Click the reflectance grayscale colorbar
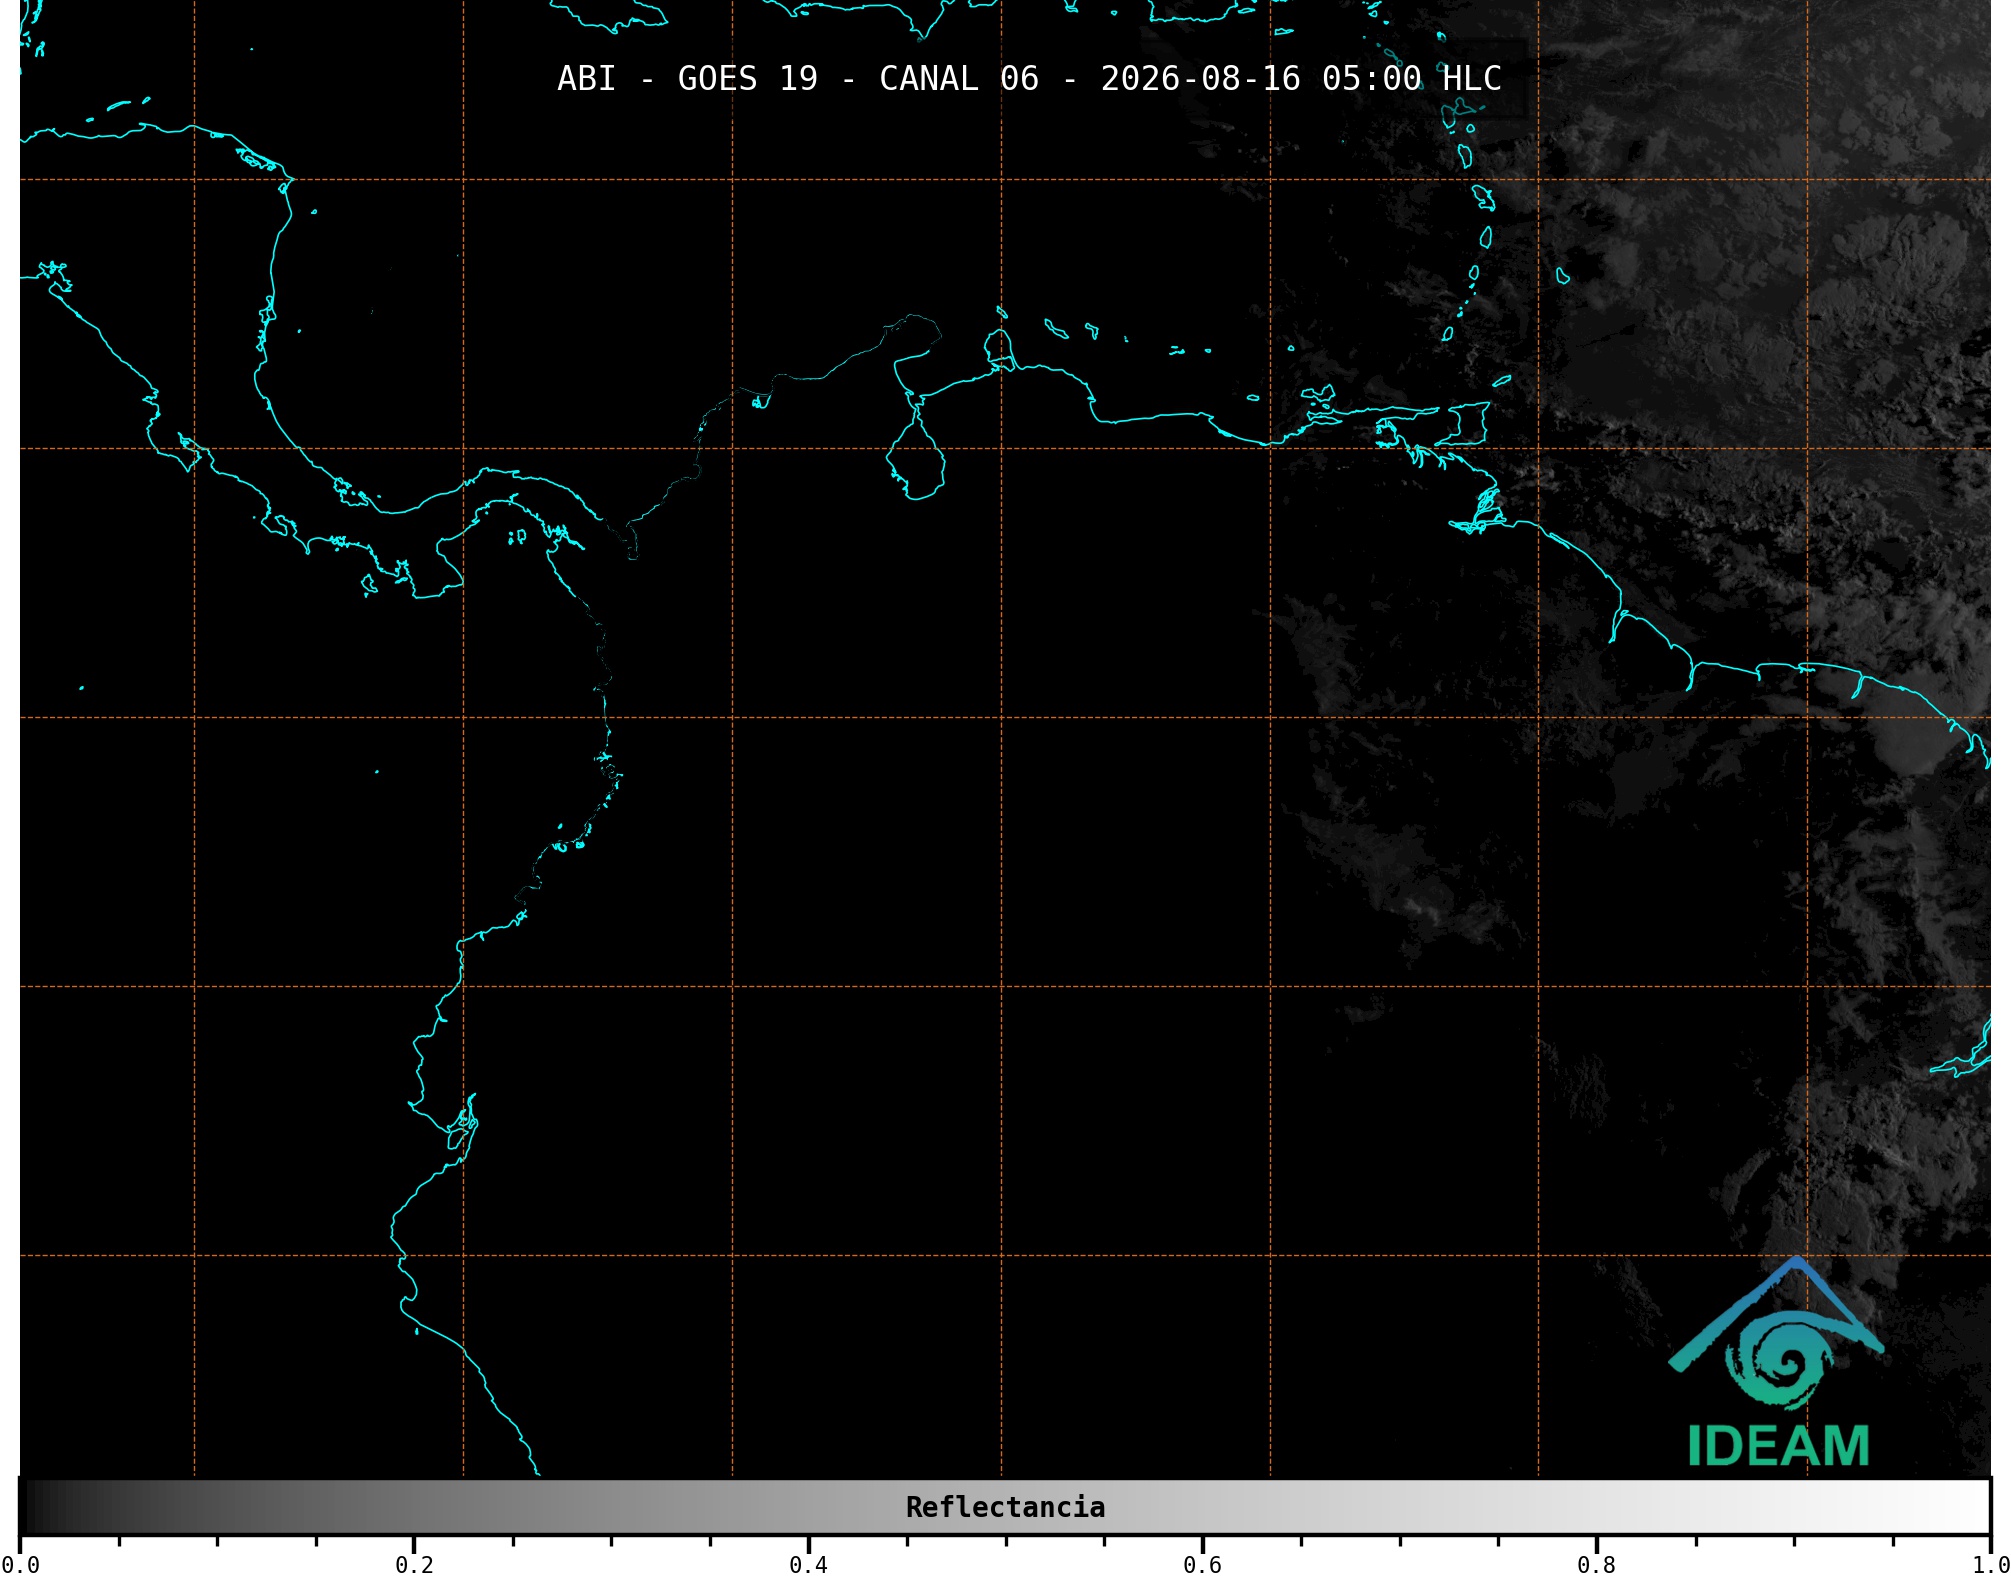Viewport: 2011px width, 1577px height. [1005, 1507]
